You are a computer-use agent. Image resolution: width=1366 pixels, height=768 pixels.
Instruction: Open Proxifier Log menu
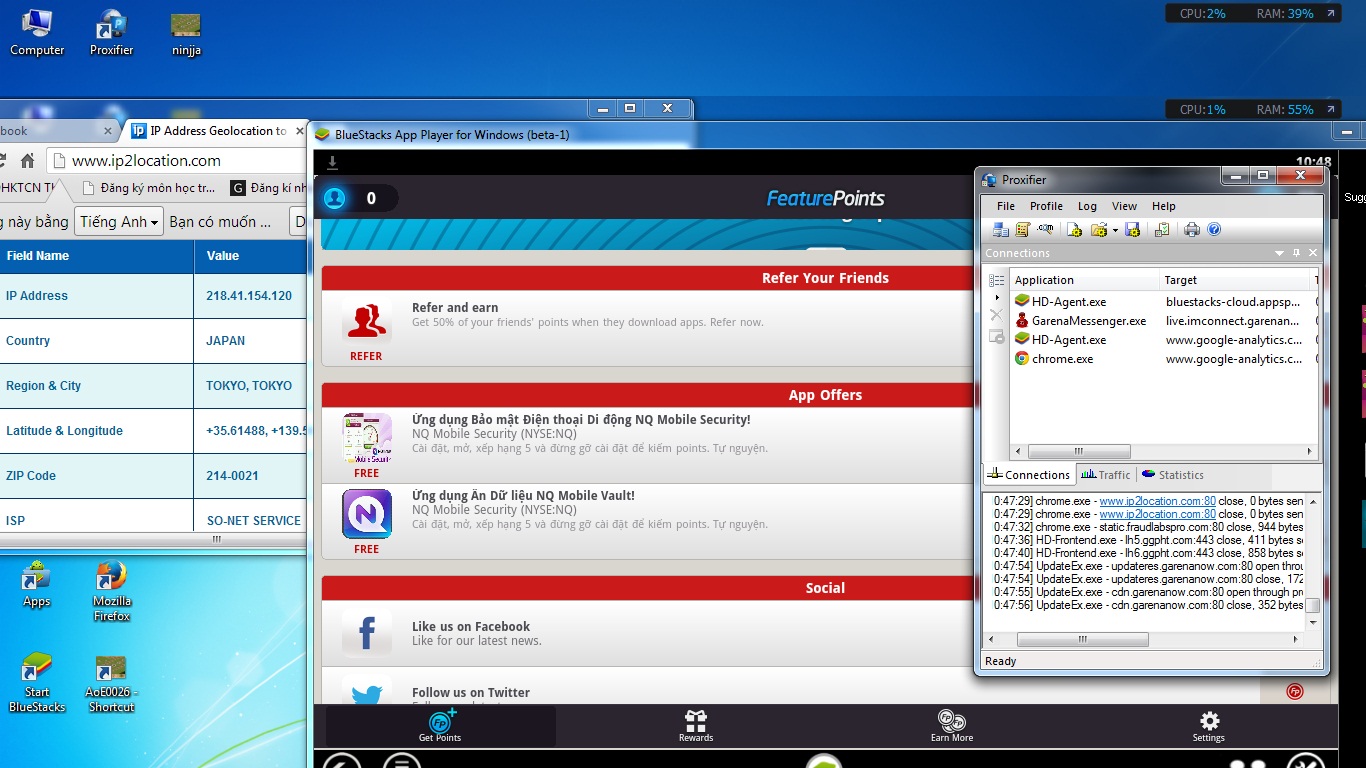pyautogui.click(x=1087, y=206)
